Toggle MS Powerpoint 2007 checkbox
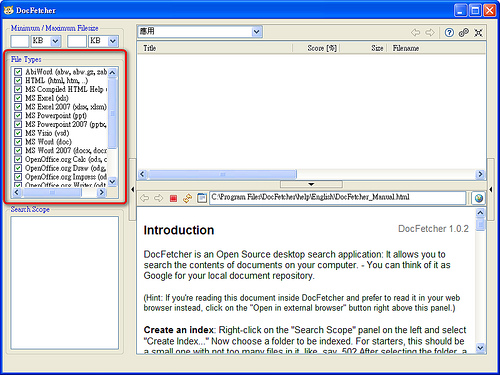This screenshot has width=500, height=375. tap(18, 124)
